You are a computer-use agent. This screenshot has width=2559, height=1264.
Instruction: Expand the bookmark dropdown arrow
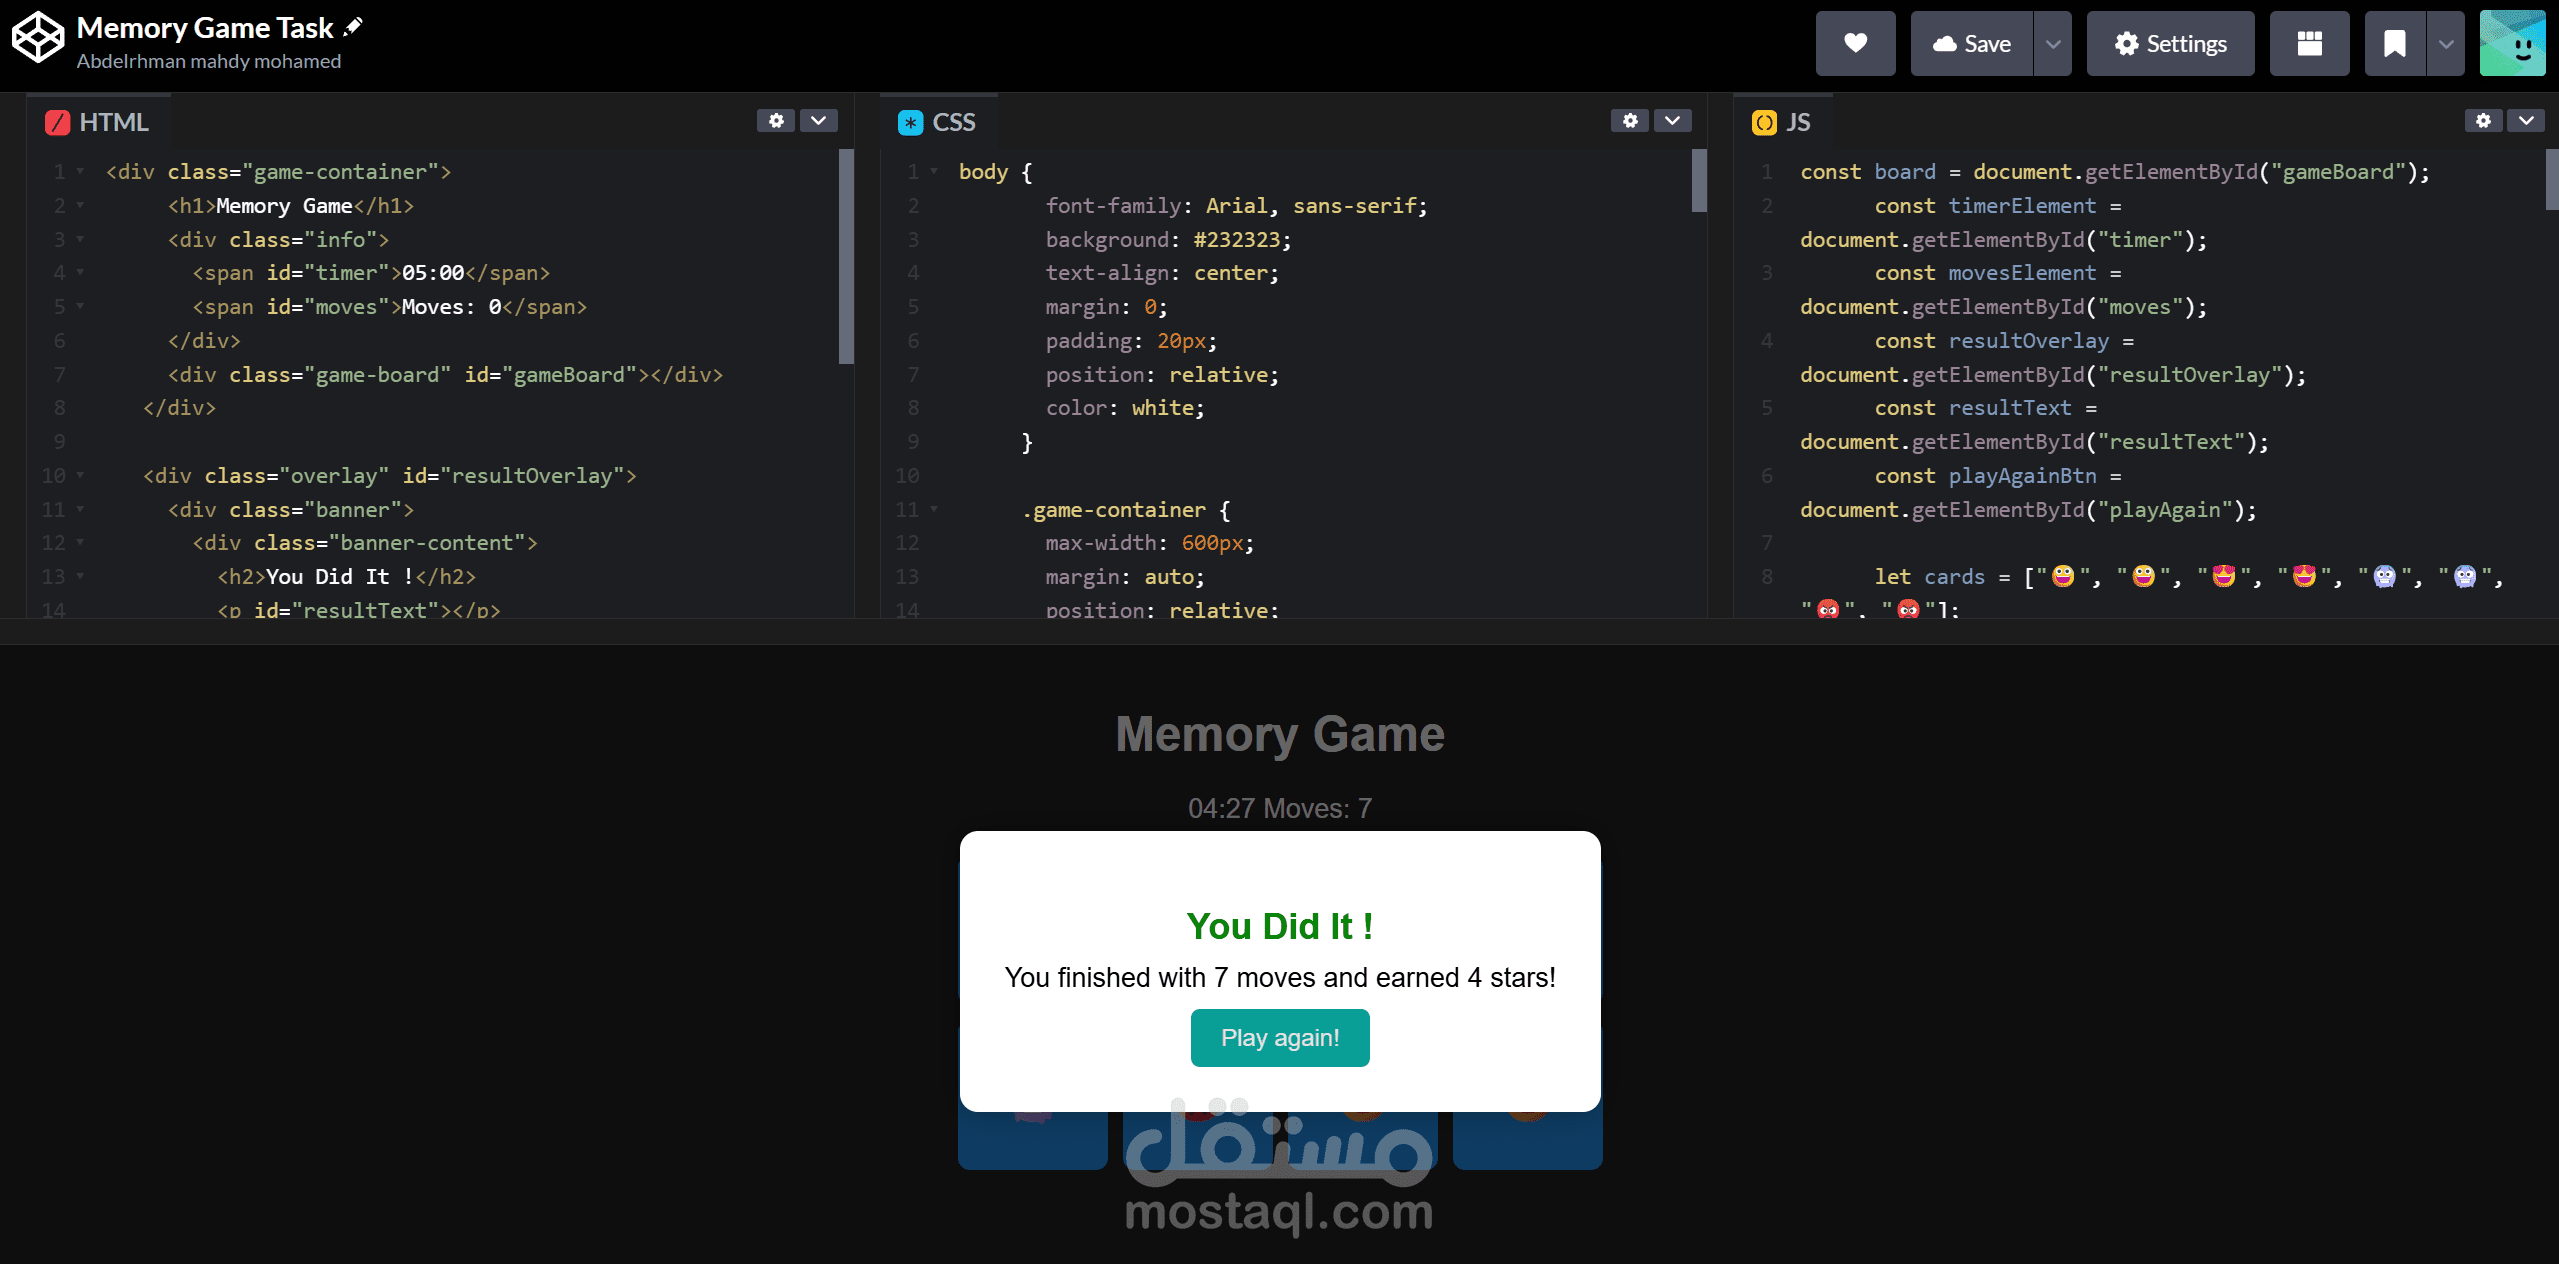tap(2446, 43)
